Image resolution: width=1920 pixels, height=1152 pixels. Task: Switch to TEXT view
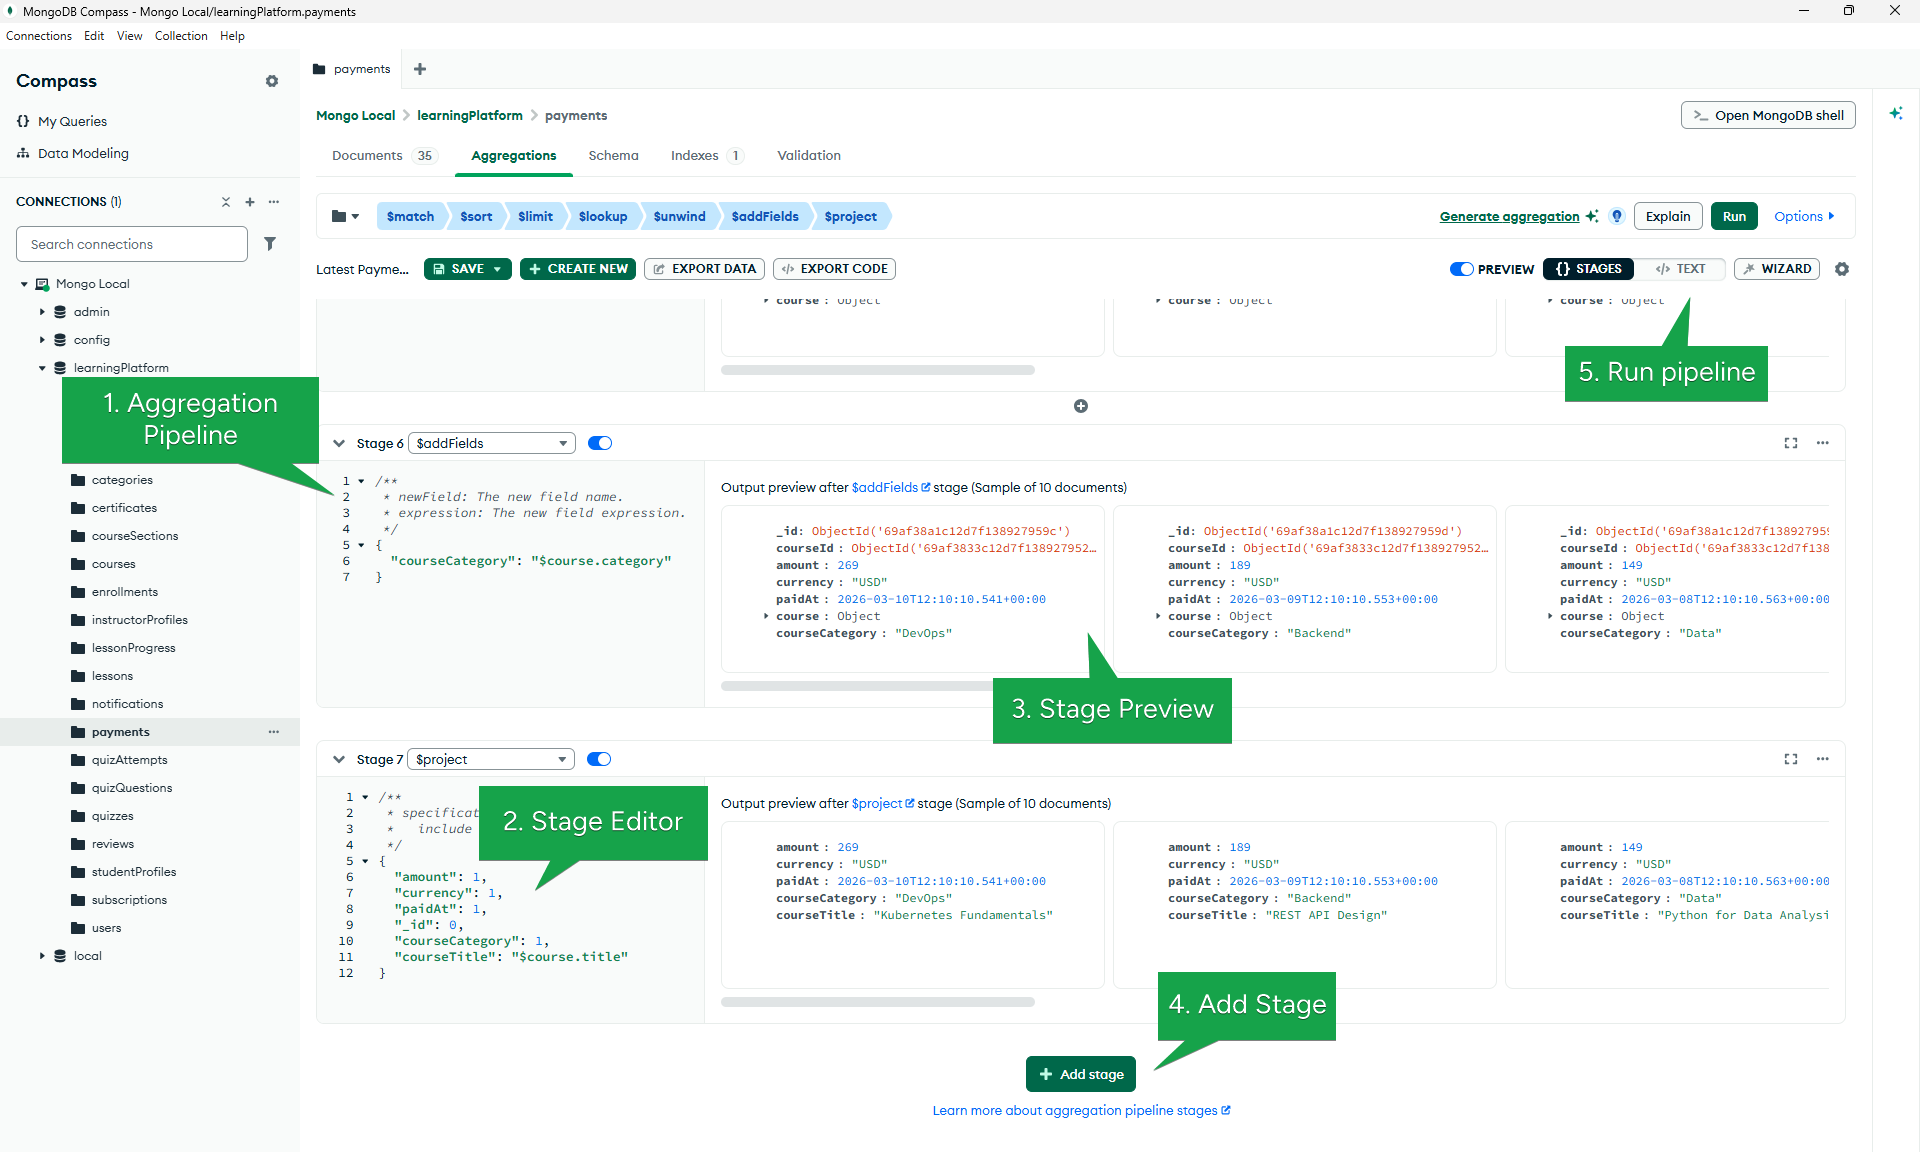(1681, 269)
